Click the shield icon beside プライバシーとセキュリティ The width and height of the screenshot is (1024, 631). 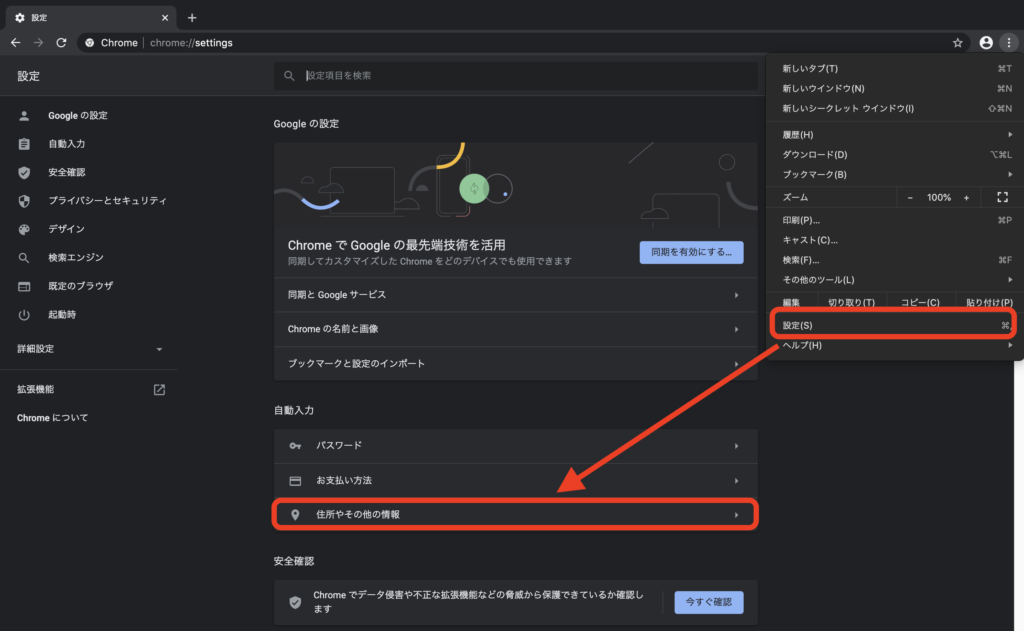pyautogui.click(x=24, y=201)
